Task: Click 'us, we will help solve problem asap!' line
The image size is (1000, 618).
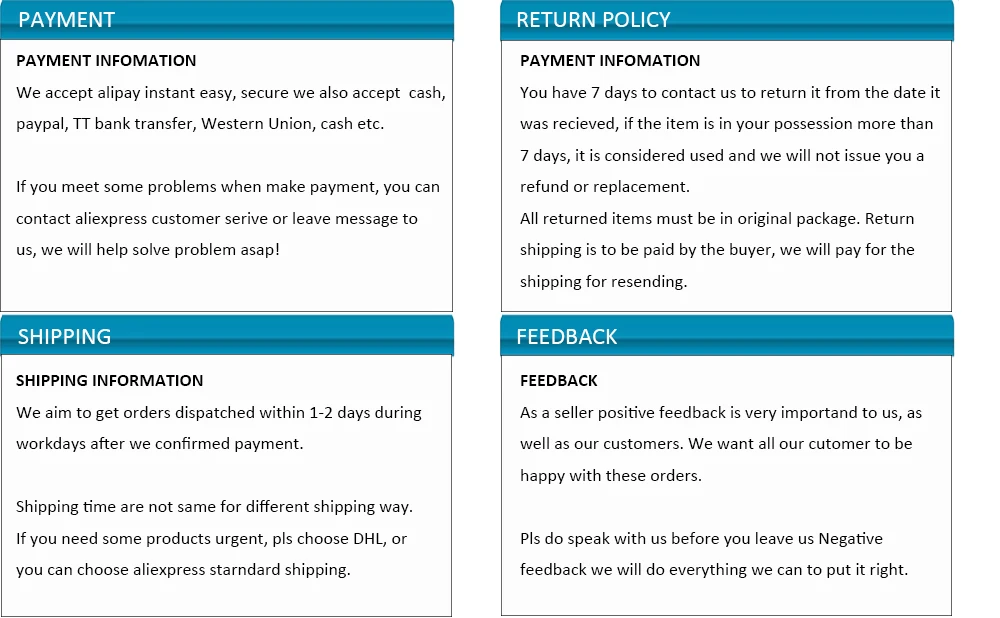Action: tap(148, 250)
